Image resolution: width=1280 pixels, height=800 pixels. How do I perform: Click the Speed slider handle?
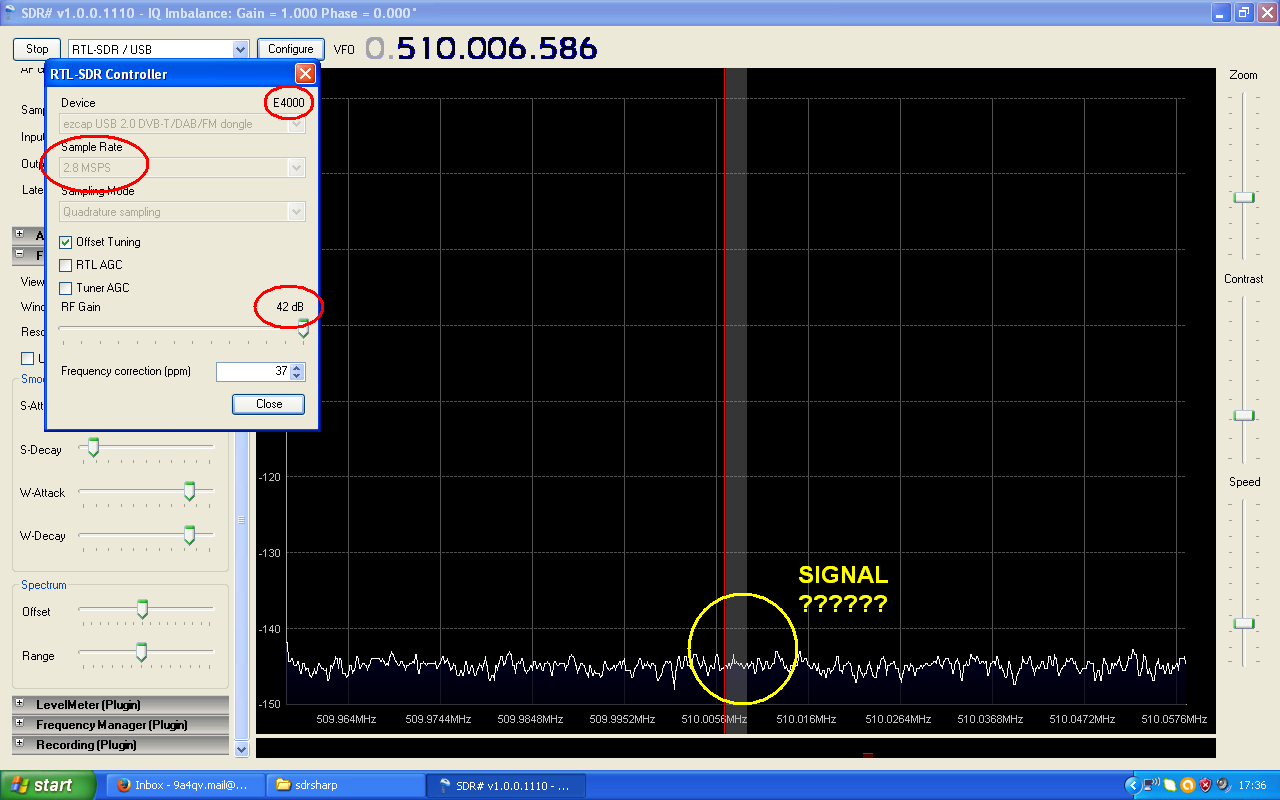tap(1244, 623)
